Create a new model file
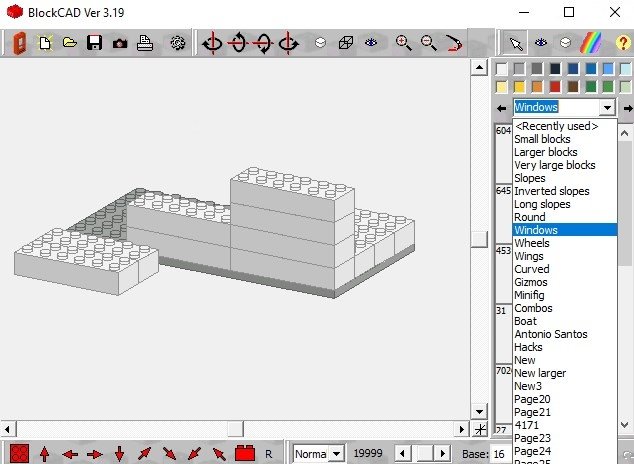The image size is (634, 464). pos(45,43)
